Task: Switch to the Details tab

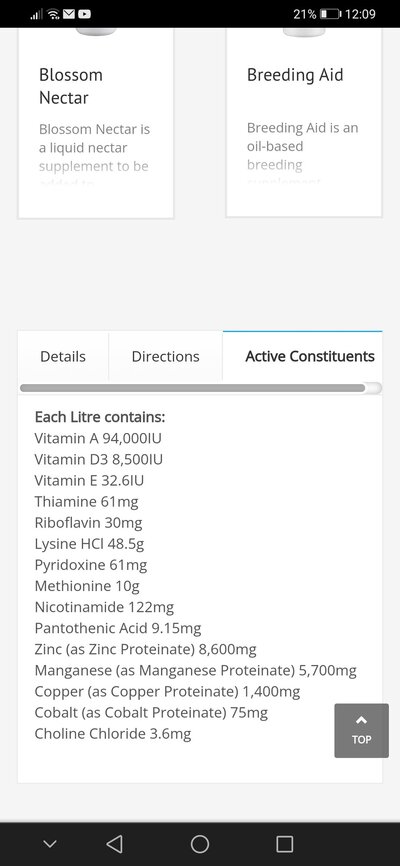Action: [x=63, y=356]
